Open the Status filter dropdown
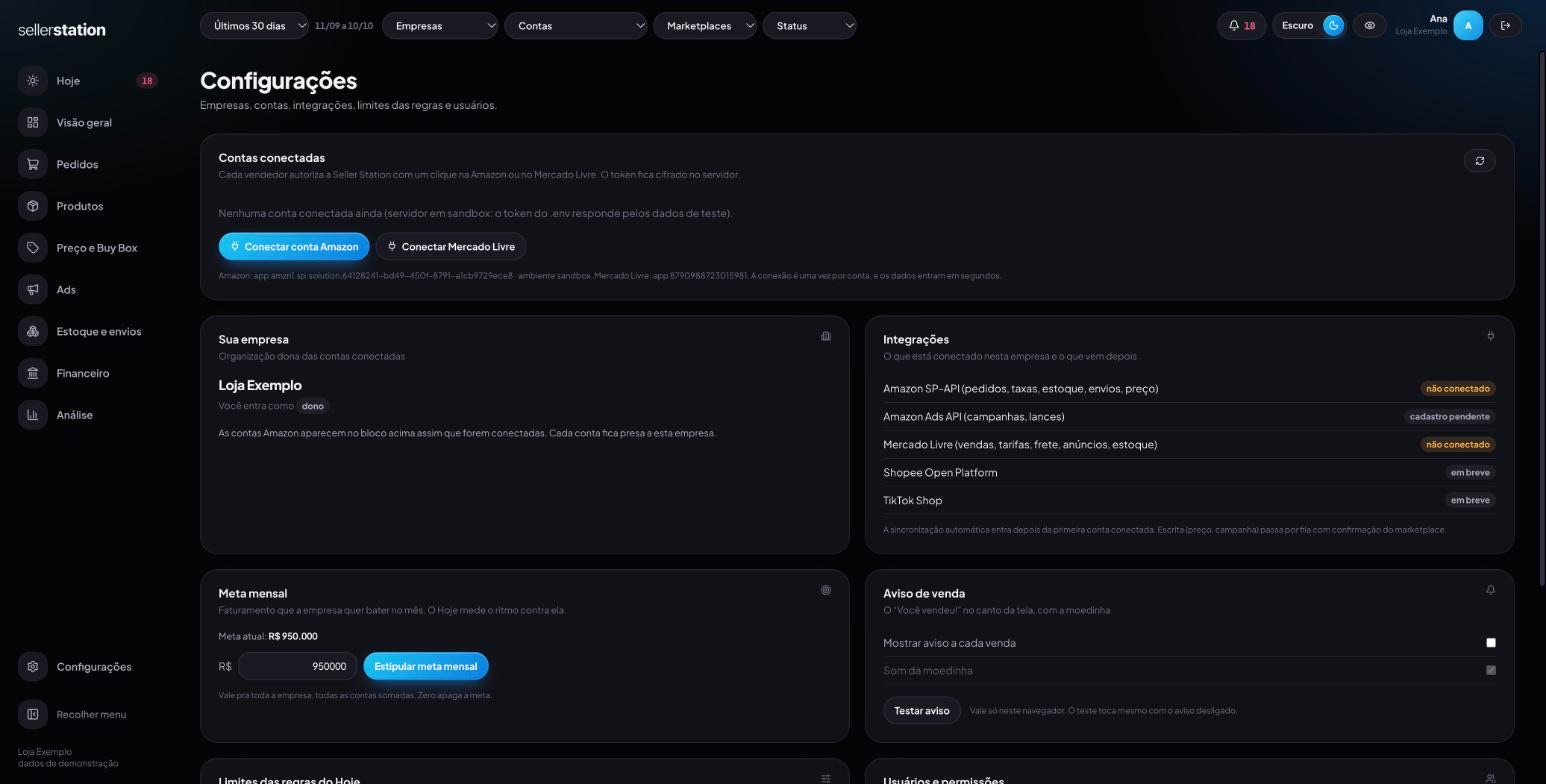This screenshot has width=1546, height=784. coord(810,26)
